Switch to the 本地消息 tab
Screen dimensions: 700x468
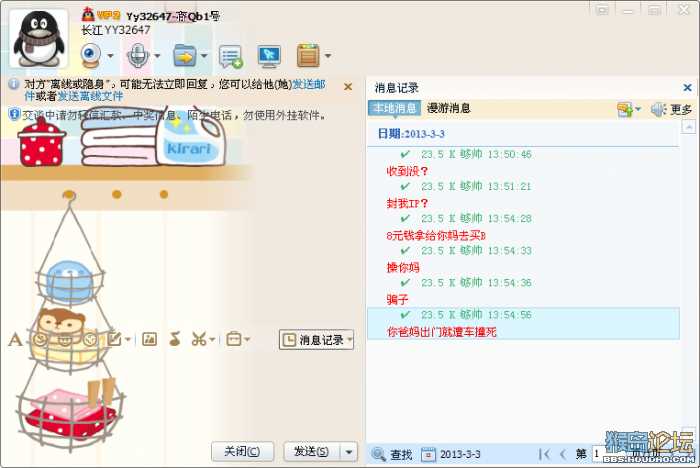(395, 108)
